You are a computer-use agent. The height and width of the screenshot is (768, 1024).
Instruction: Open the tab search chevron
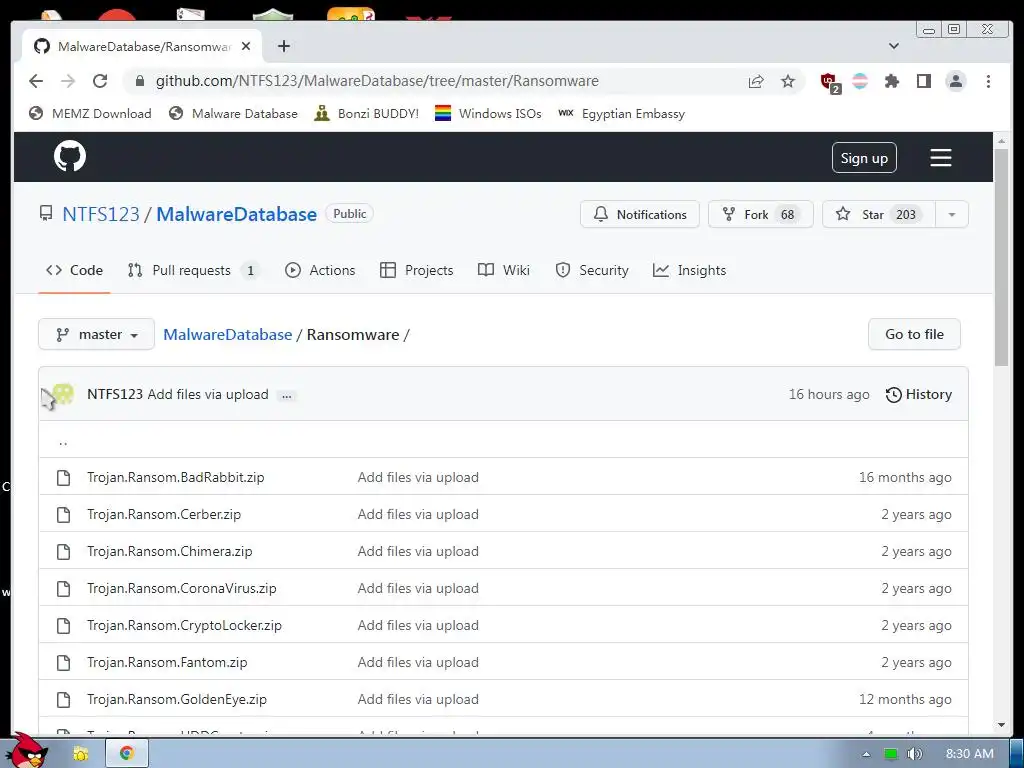coord(894,46)
